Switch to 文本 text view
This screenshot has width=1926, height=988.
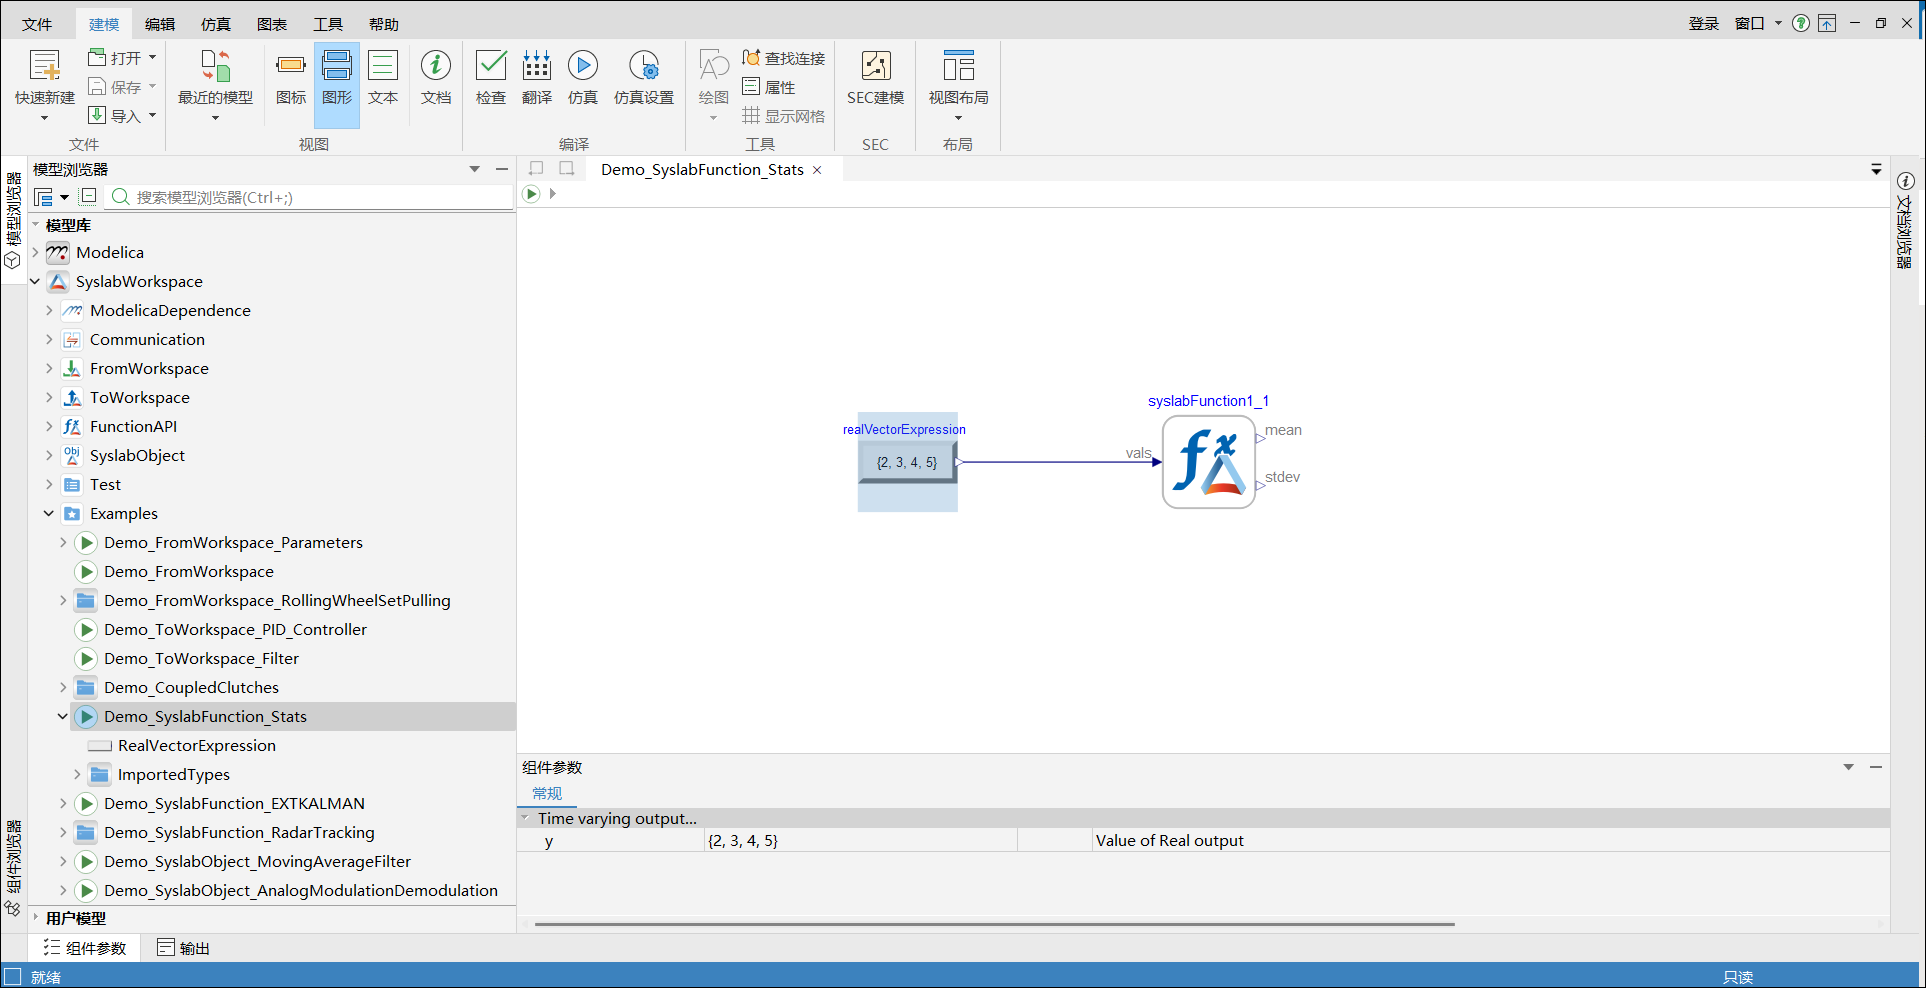[x=383, y=77]
